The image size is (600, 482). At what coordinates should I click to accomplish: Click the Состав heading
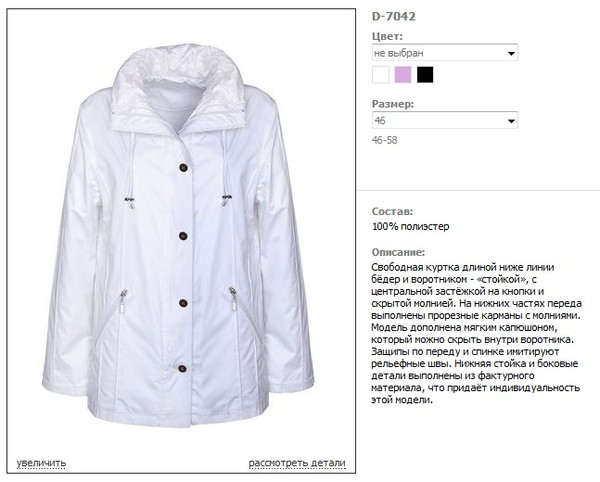tap(392, 211)
